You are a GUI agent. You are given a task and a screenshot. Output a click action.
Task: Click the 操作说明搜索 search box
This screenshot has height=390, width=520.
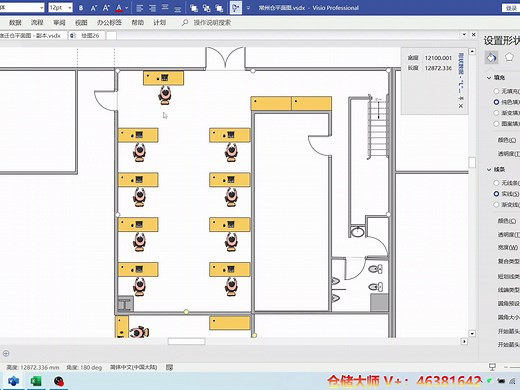pyautogui.click(x=212, y=23)
